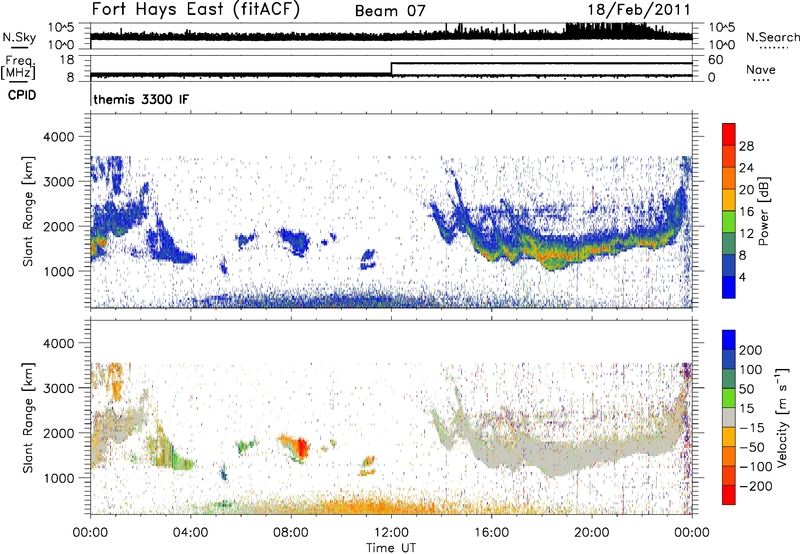Click the '16:00' time tick label
The width and height of the screenshot is (800, 554).
click(x=491, y=533)
